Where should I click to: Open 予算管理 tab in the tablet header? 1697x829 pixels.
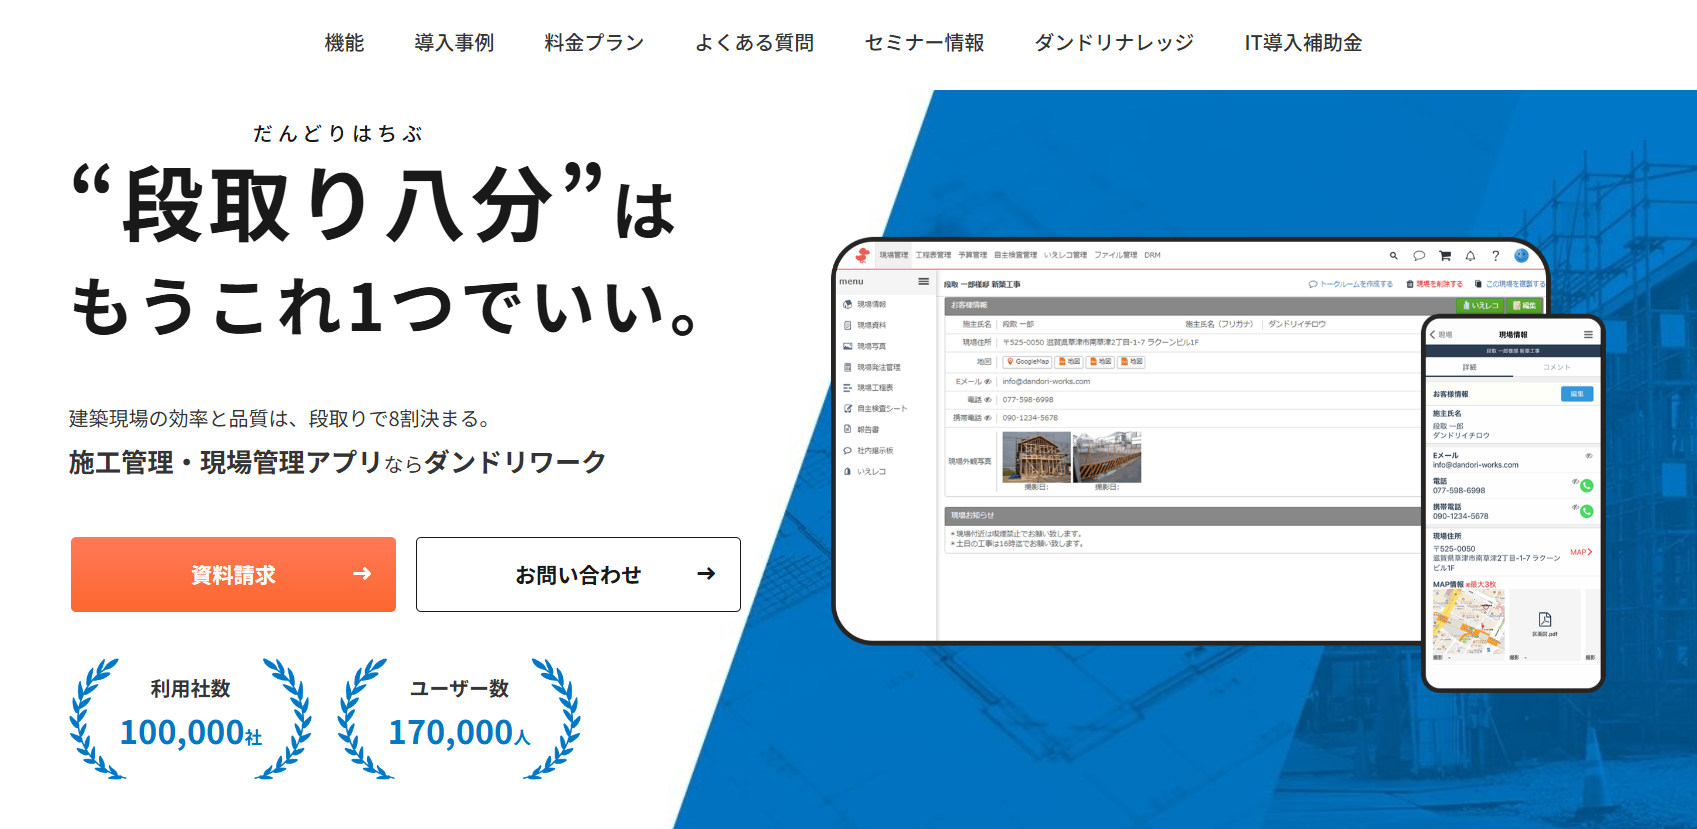coord(972,255)
